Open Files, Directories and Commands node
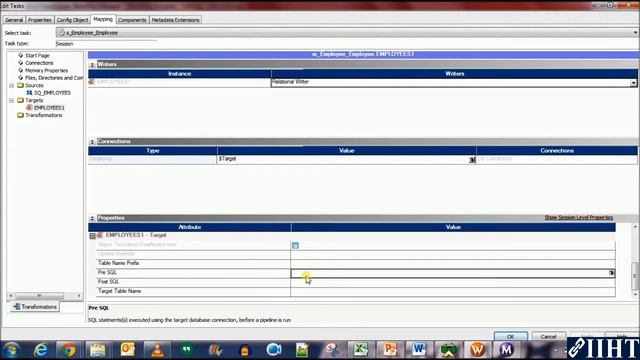The image size is (640, 360). (54, 78)
